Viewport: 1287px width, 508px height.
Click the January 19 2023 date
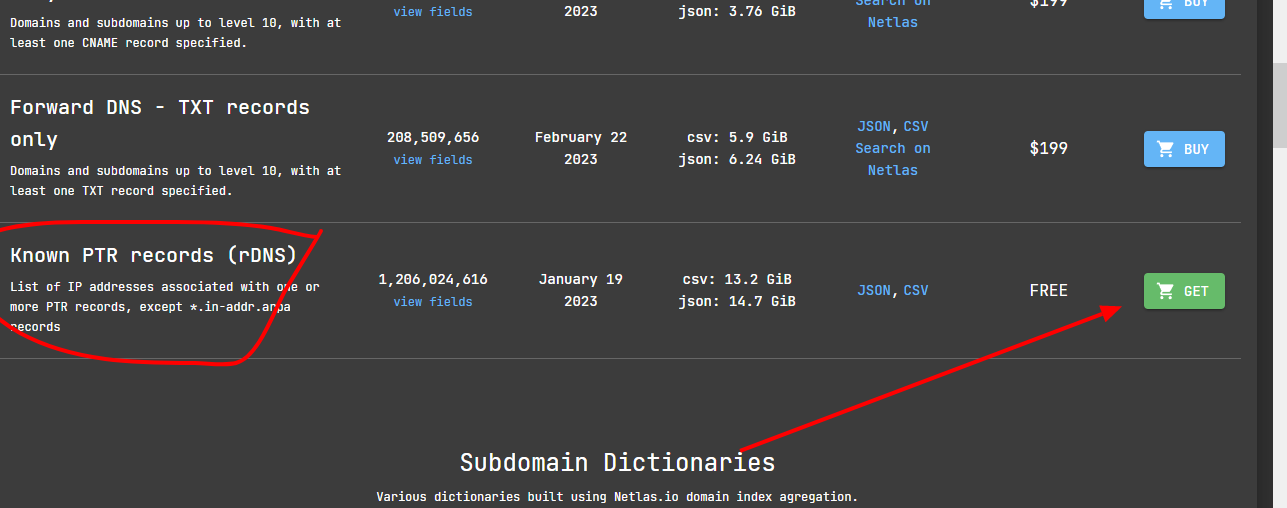point(581,290)
